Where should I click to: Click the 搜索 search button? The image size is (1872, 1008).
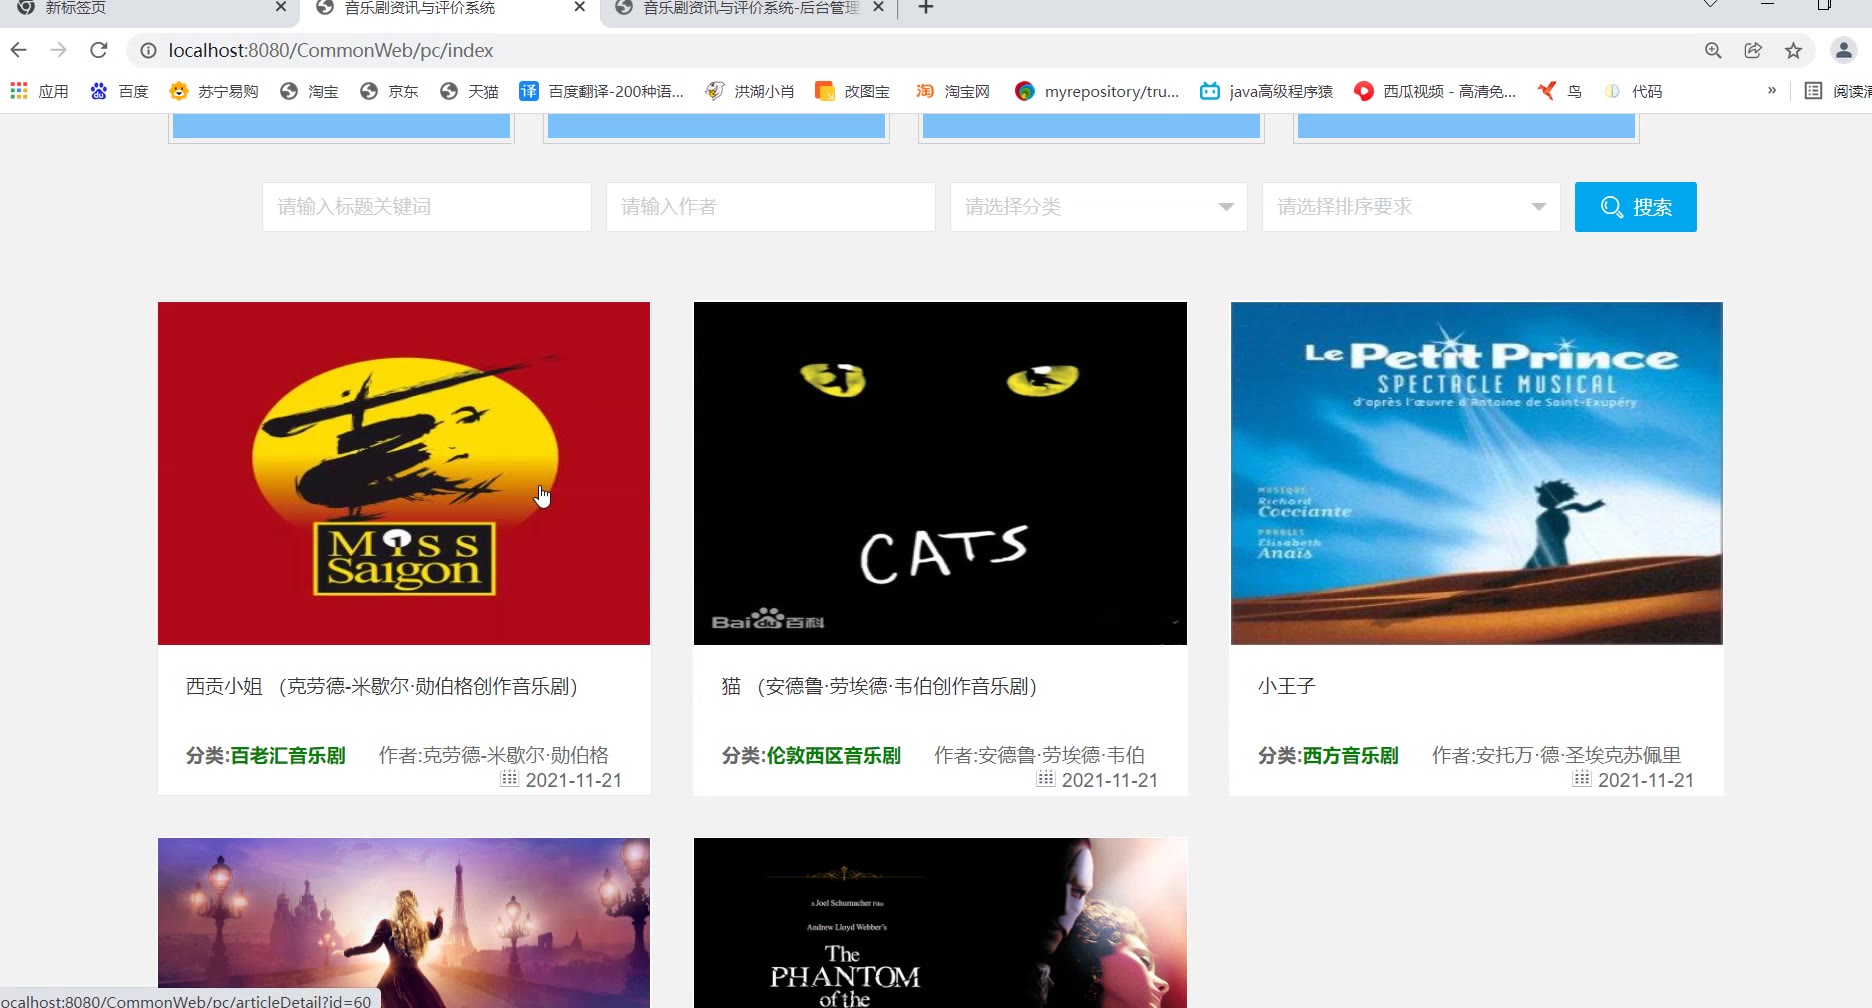(1636, 207)
